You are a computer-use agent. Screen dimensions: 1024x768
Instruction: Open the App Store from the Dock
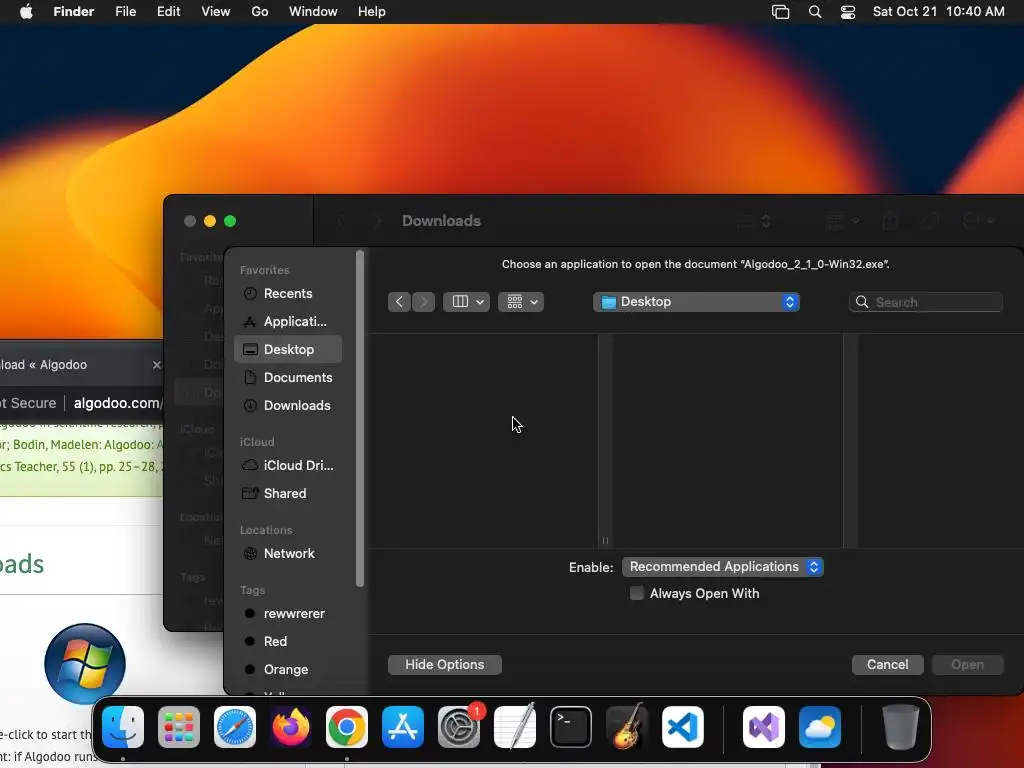[x=403, y=727]
